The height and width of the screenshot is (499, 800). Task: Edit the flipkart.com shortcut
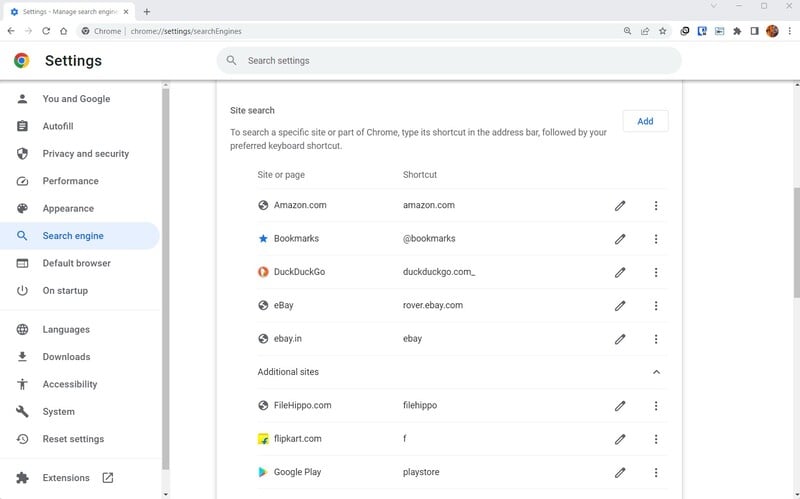(619, 439)
